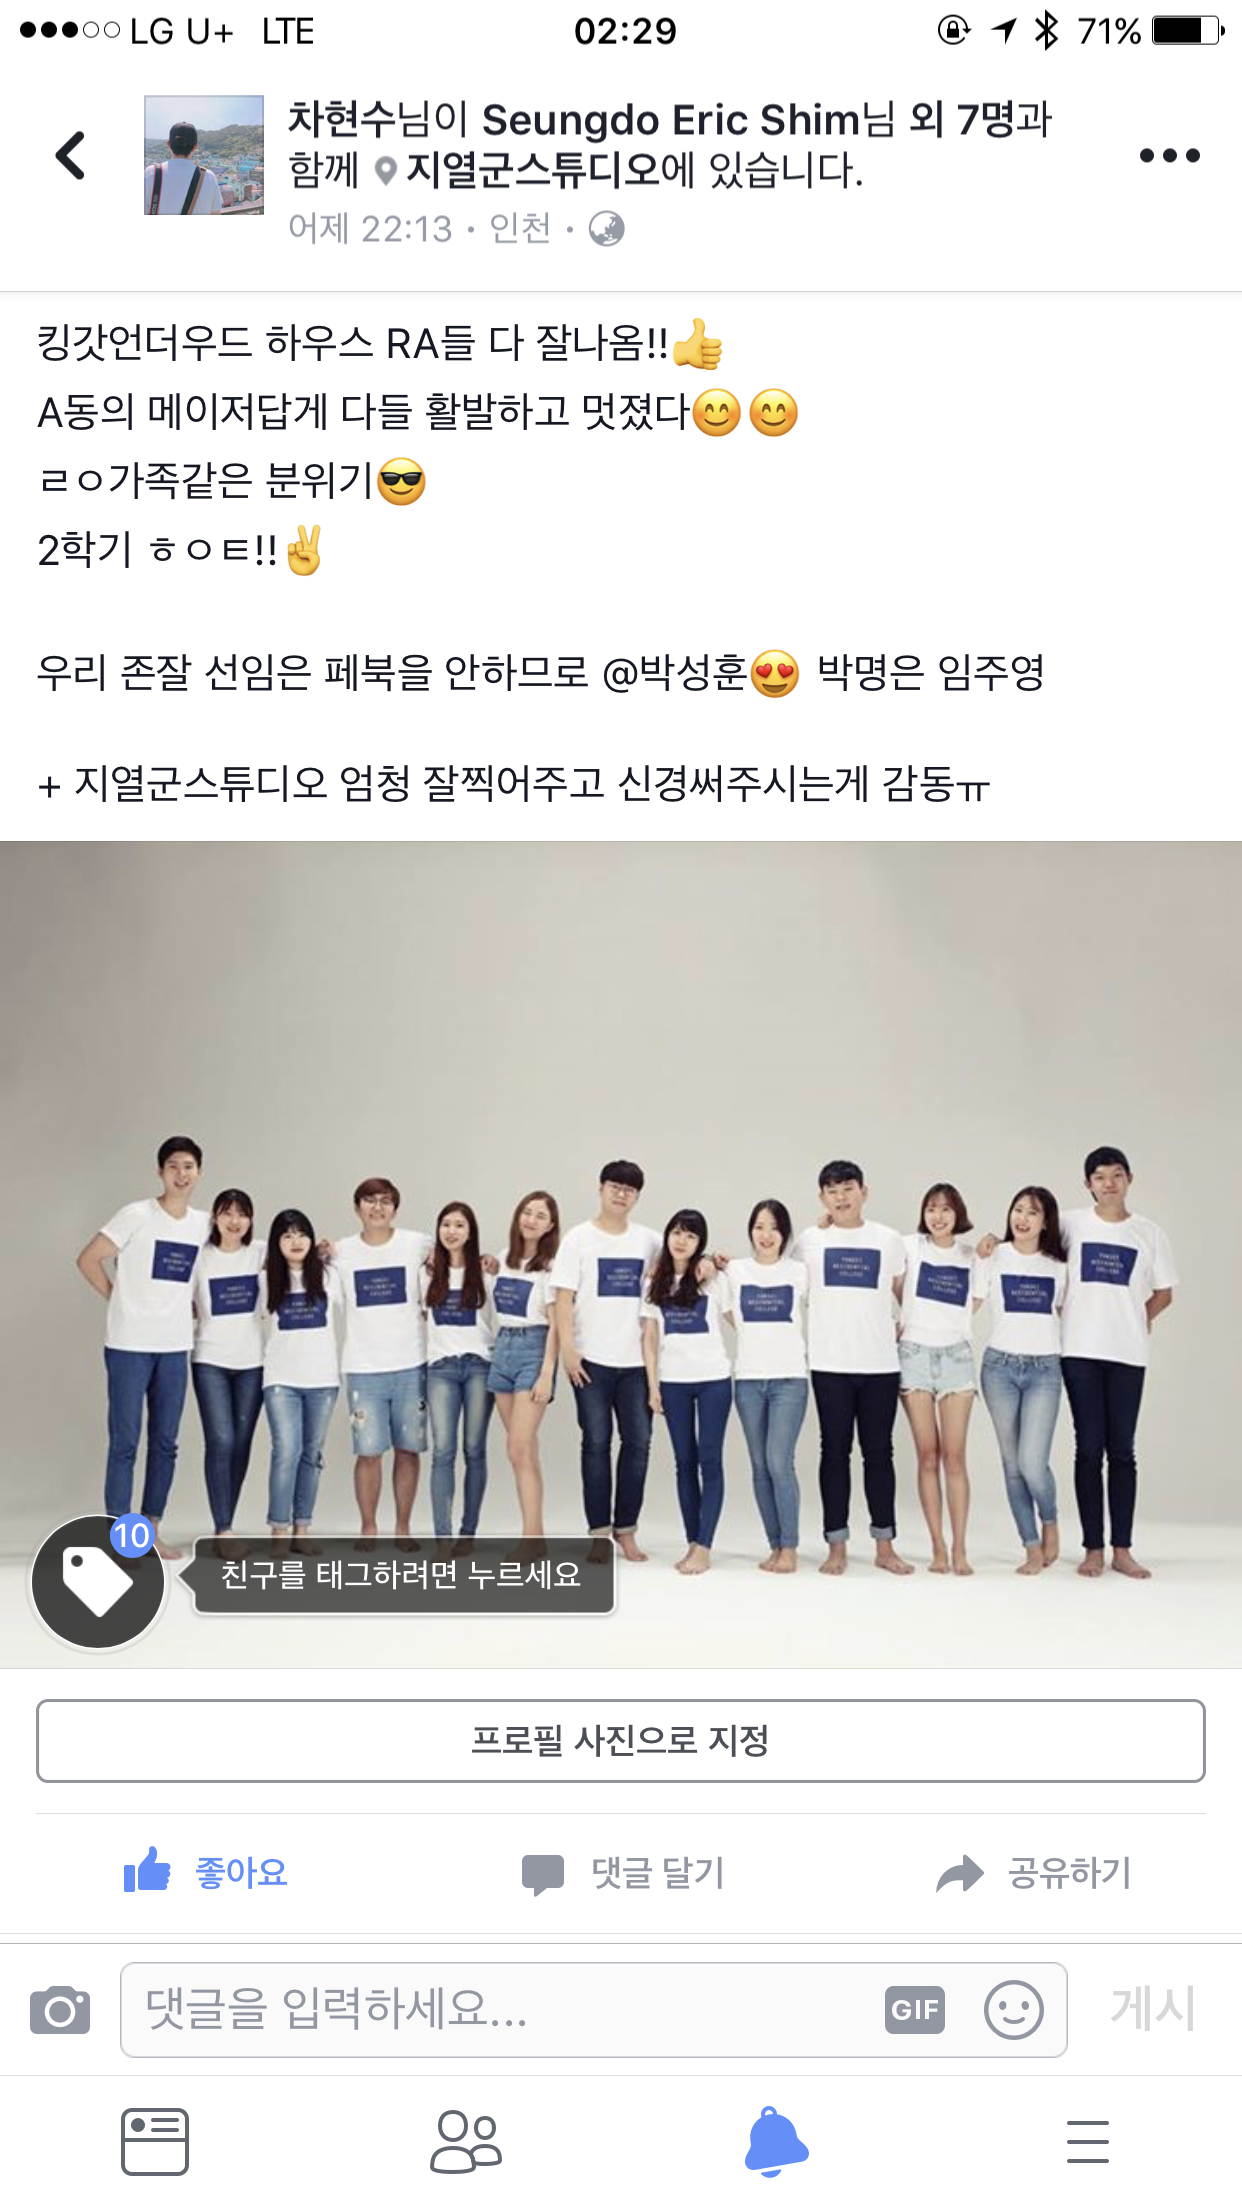1242x2208 pixels.
Task: Toggle the 좋아요 like button
Action: (206, 1872)
